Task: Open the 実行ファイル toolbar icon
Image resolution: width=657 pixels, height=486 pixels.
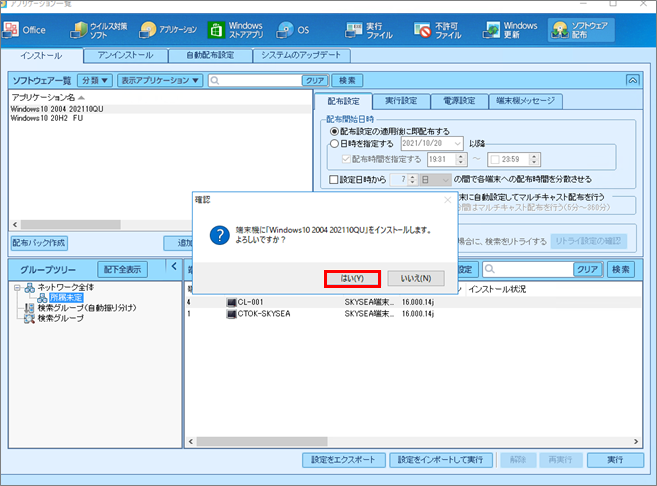Action: click(369, 30)
